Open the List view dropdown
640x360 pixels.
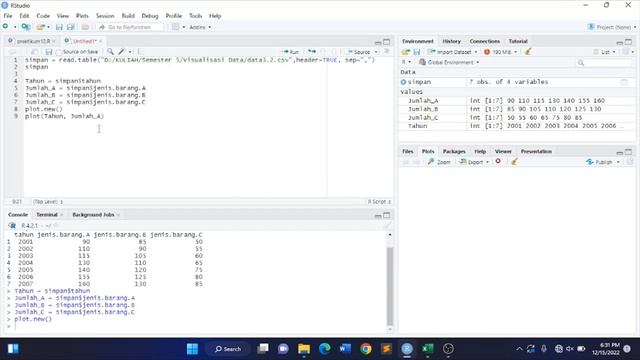click(604, 52)
